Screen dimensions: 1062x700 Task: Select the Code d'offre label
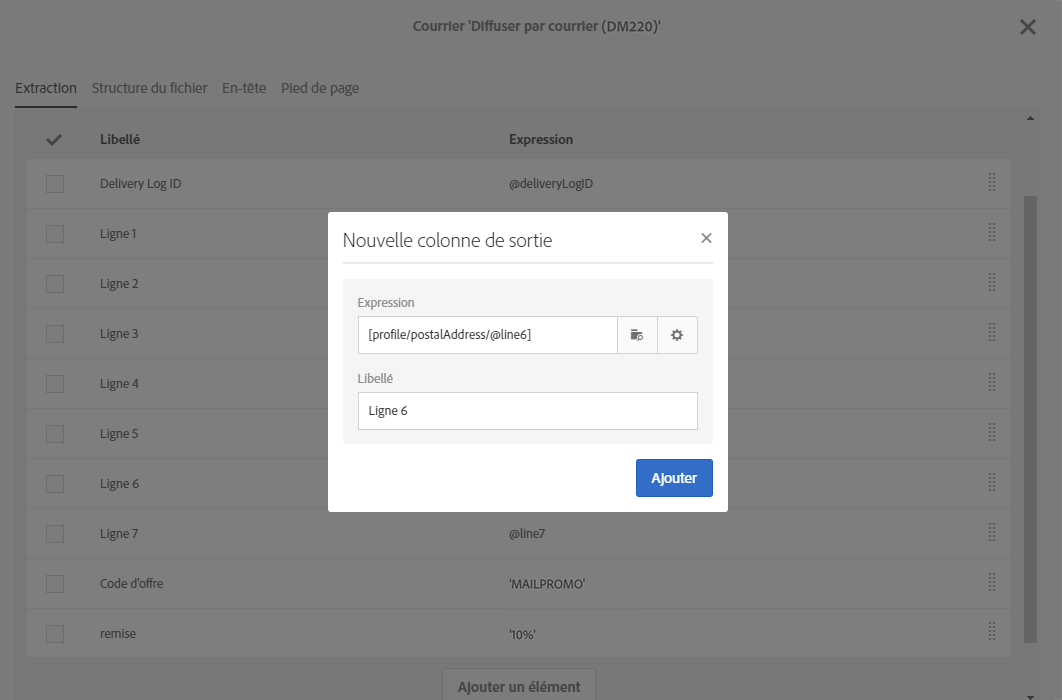(131, 584)
